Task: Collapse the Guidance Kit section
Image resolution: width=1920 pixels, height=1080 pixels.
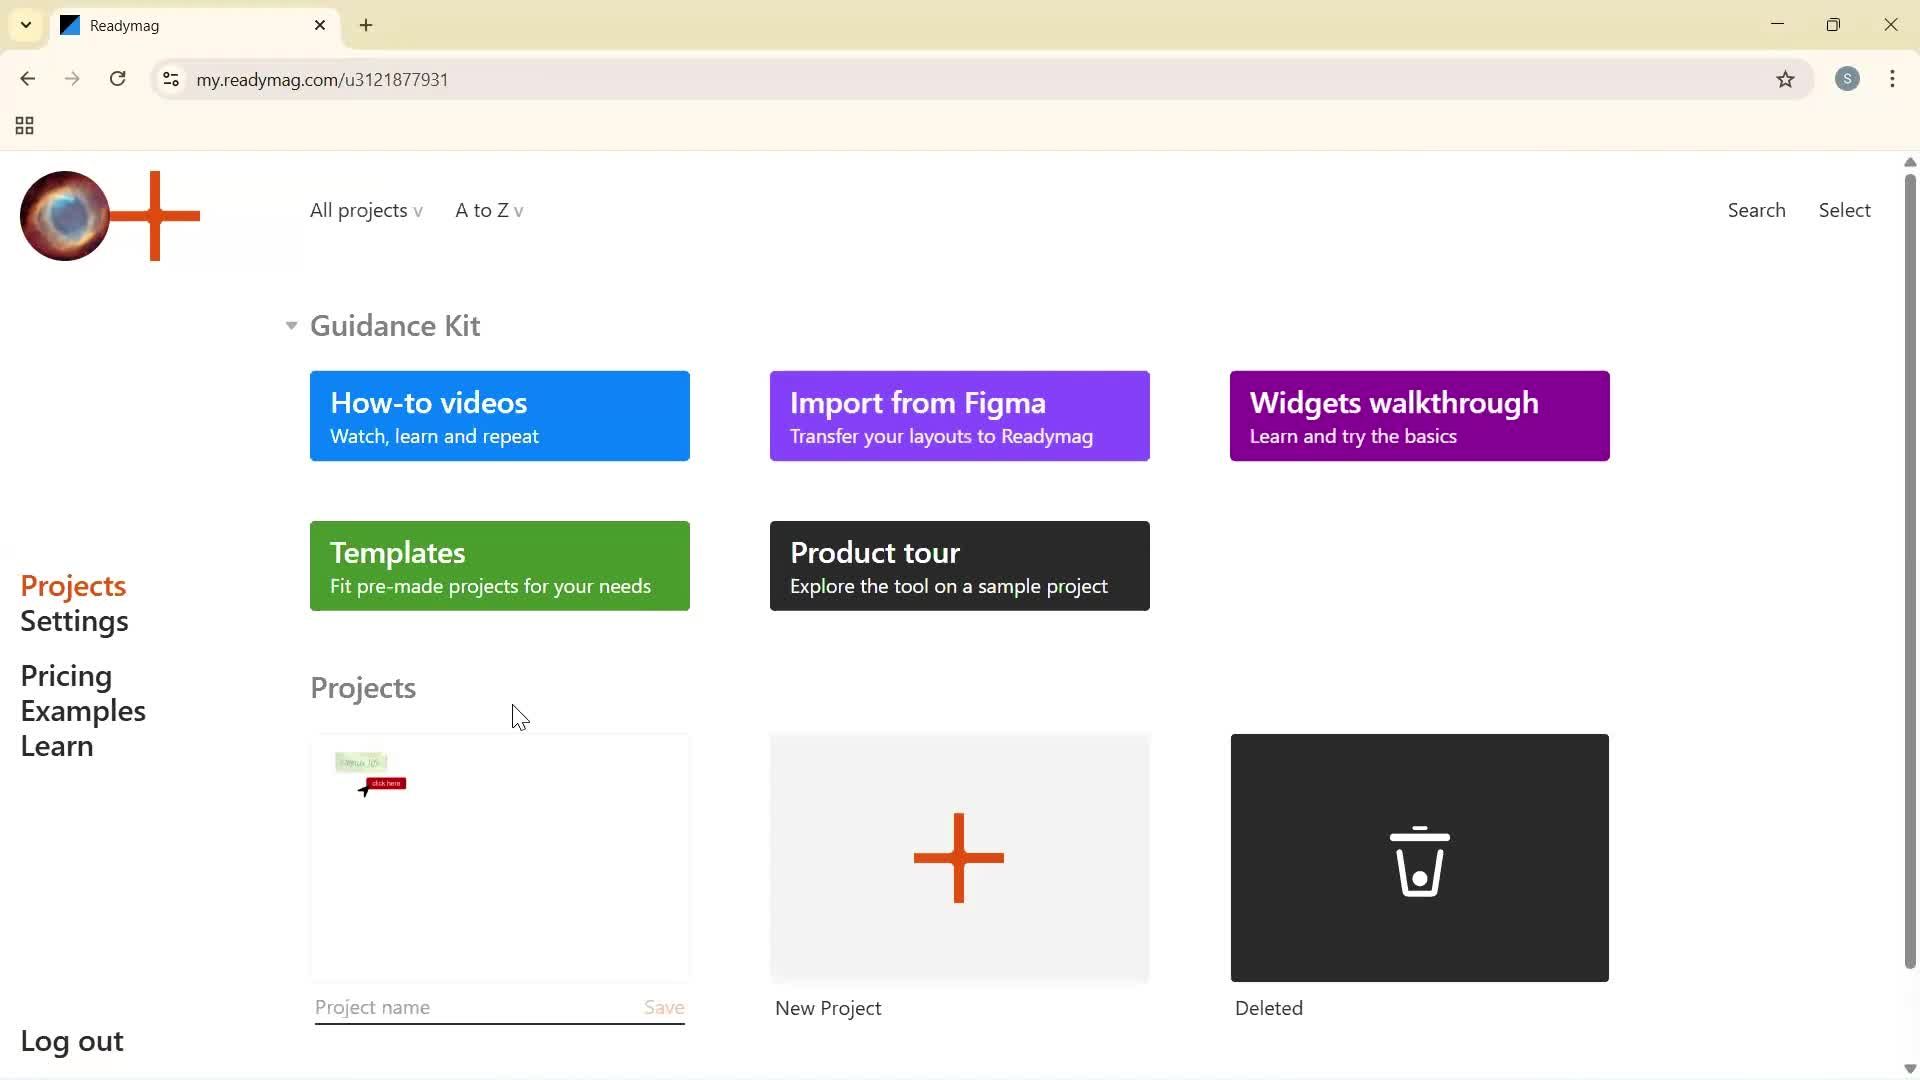Action: click(290, 325)
